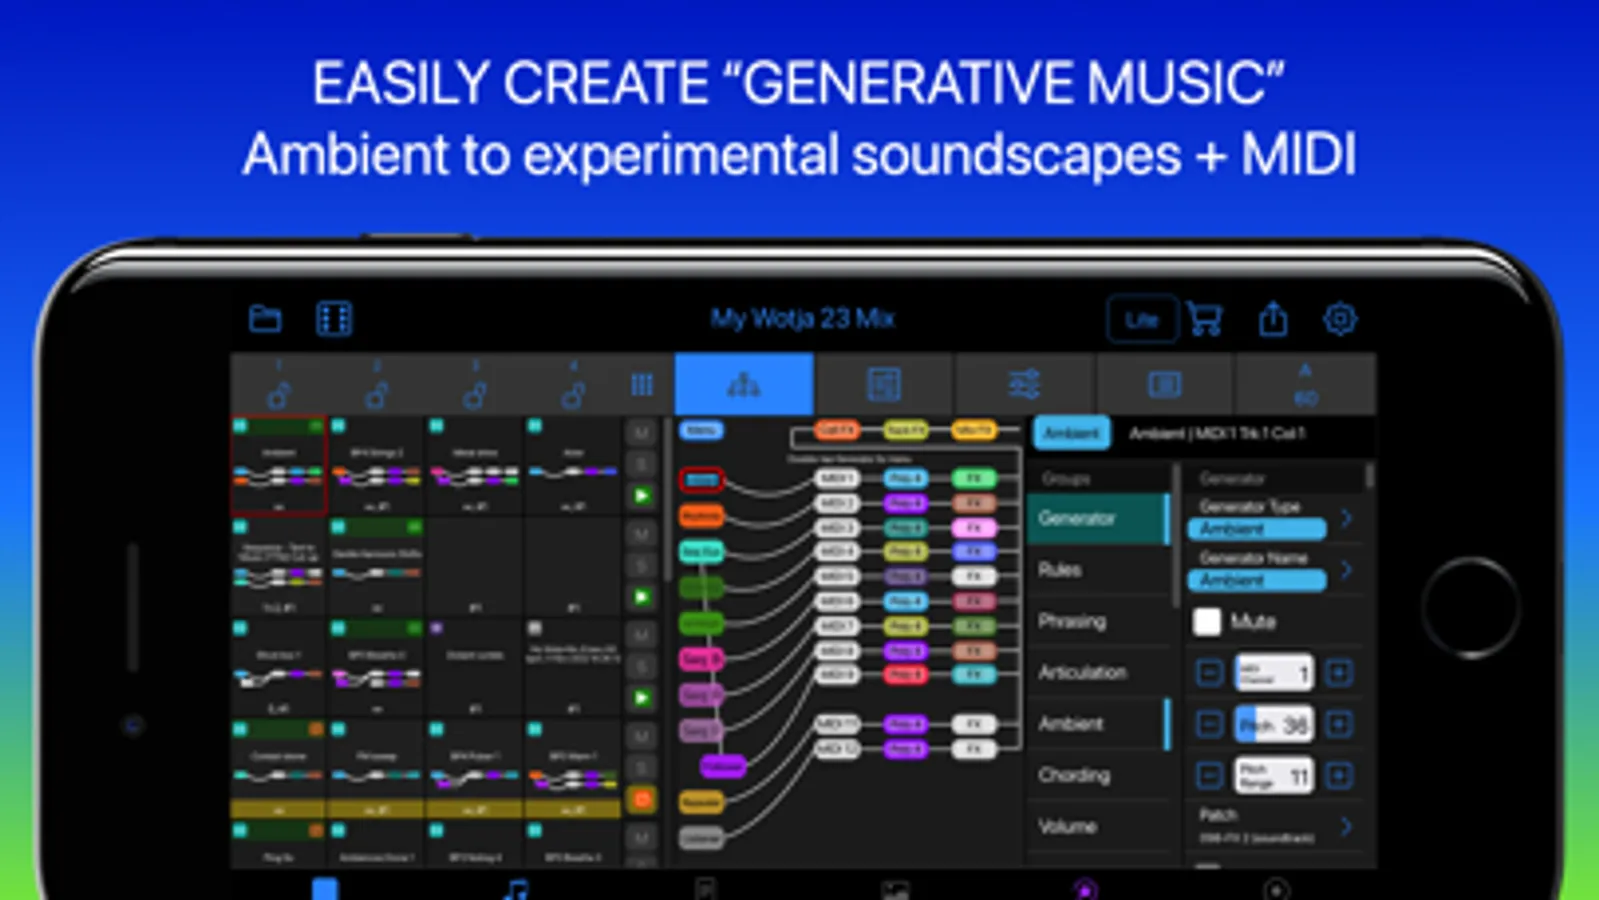Increase Pitch 36 with the plus button

1339,724
